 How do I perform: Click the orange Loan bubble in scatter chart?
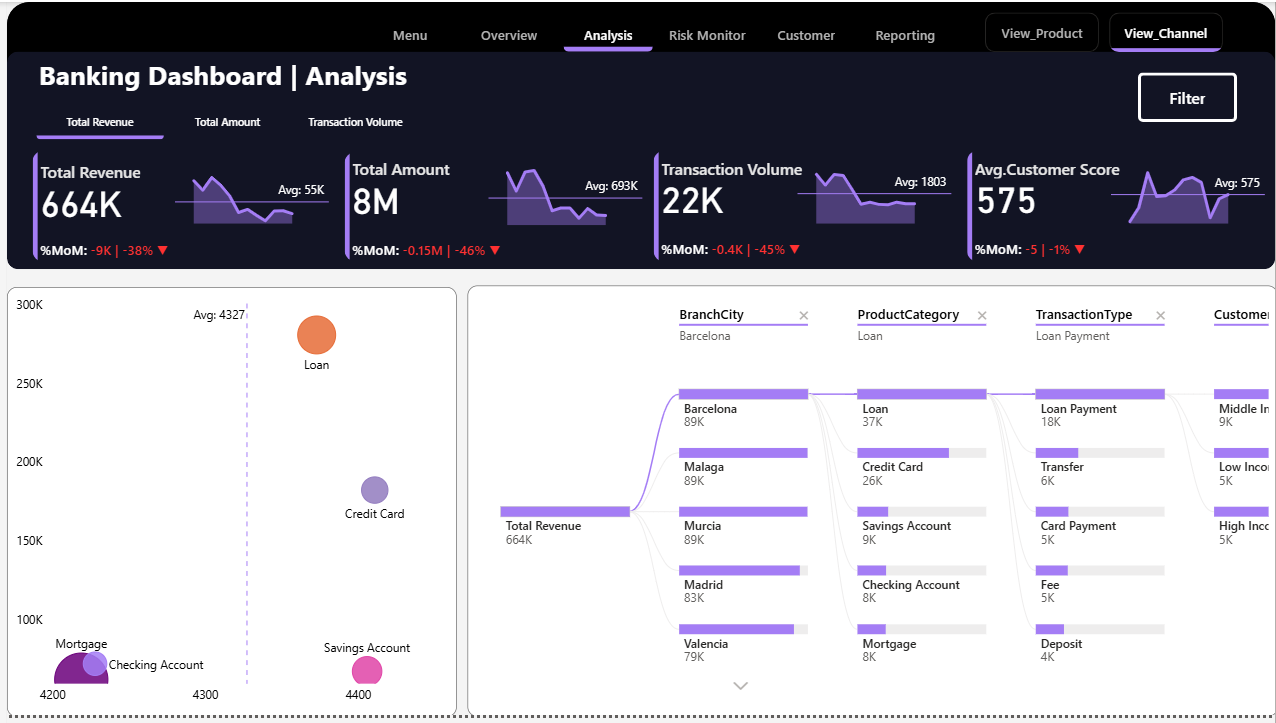(x=316, y=335)
